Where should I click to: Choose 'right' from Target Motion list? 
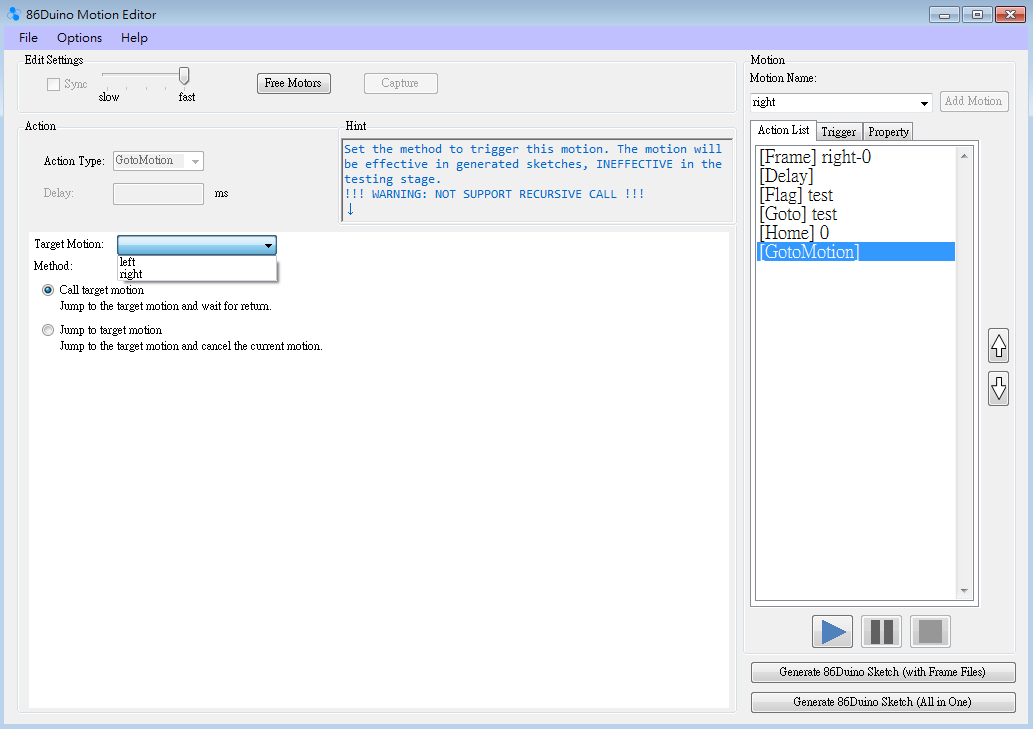pos(197,274)
